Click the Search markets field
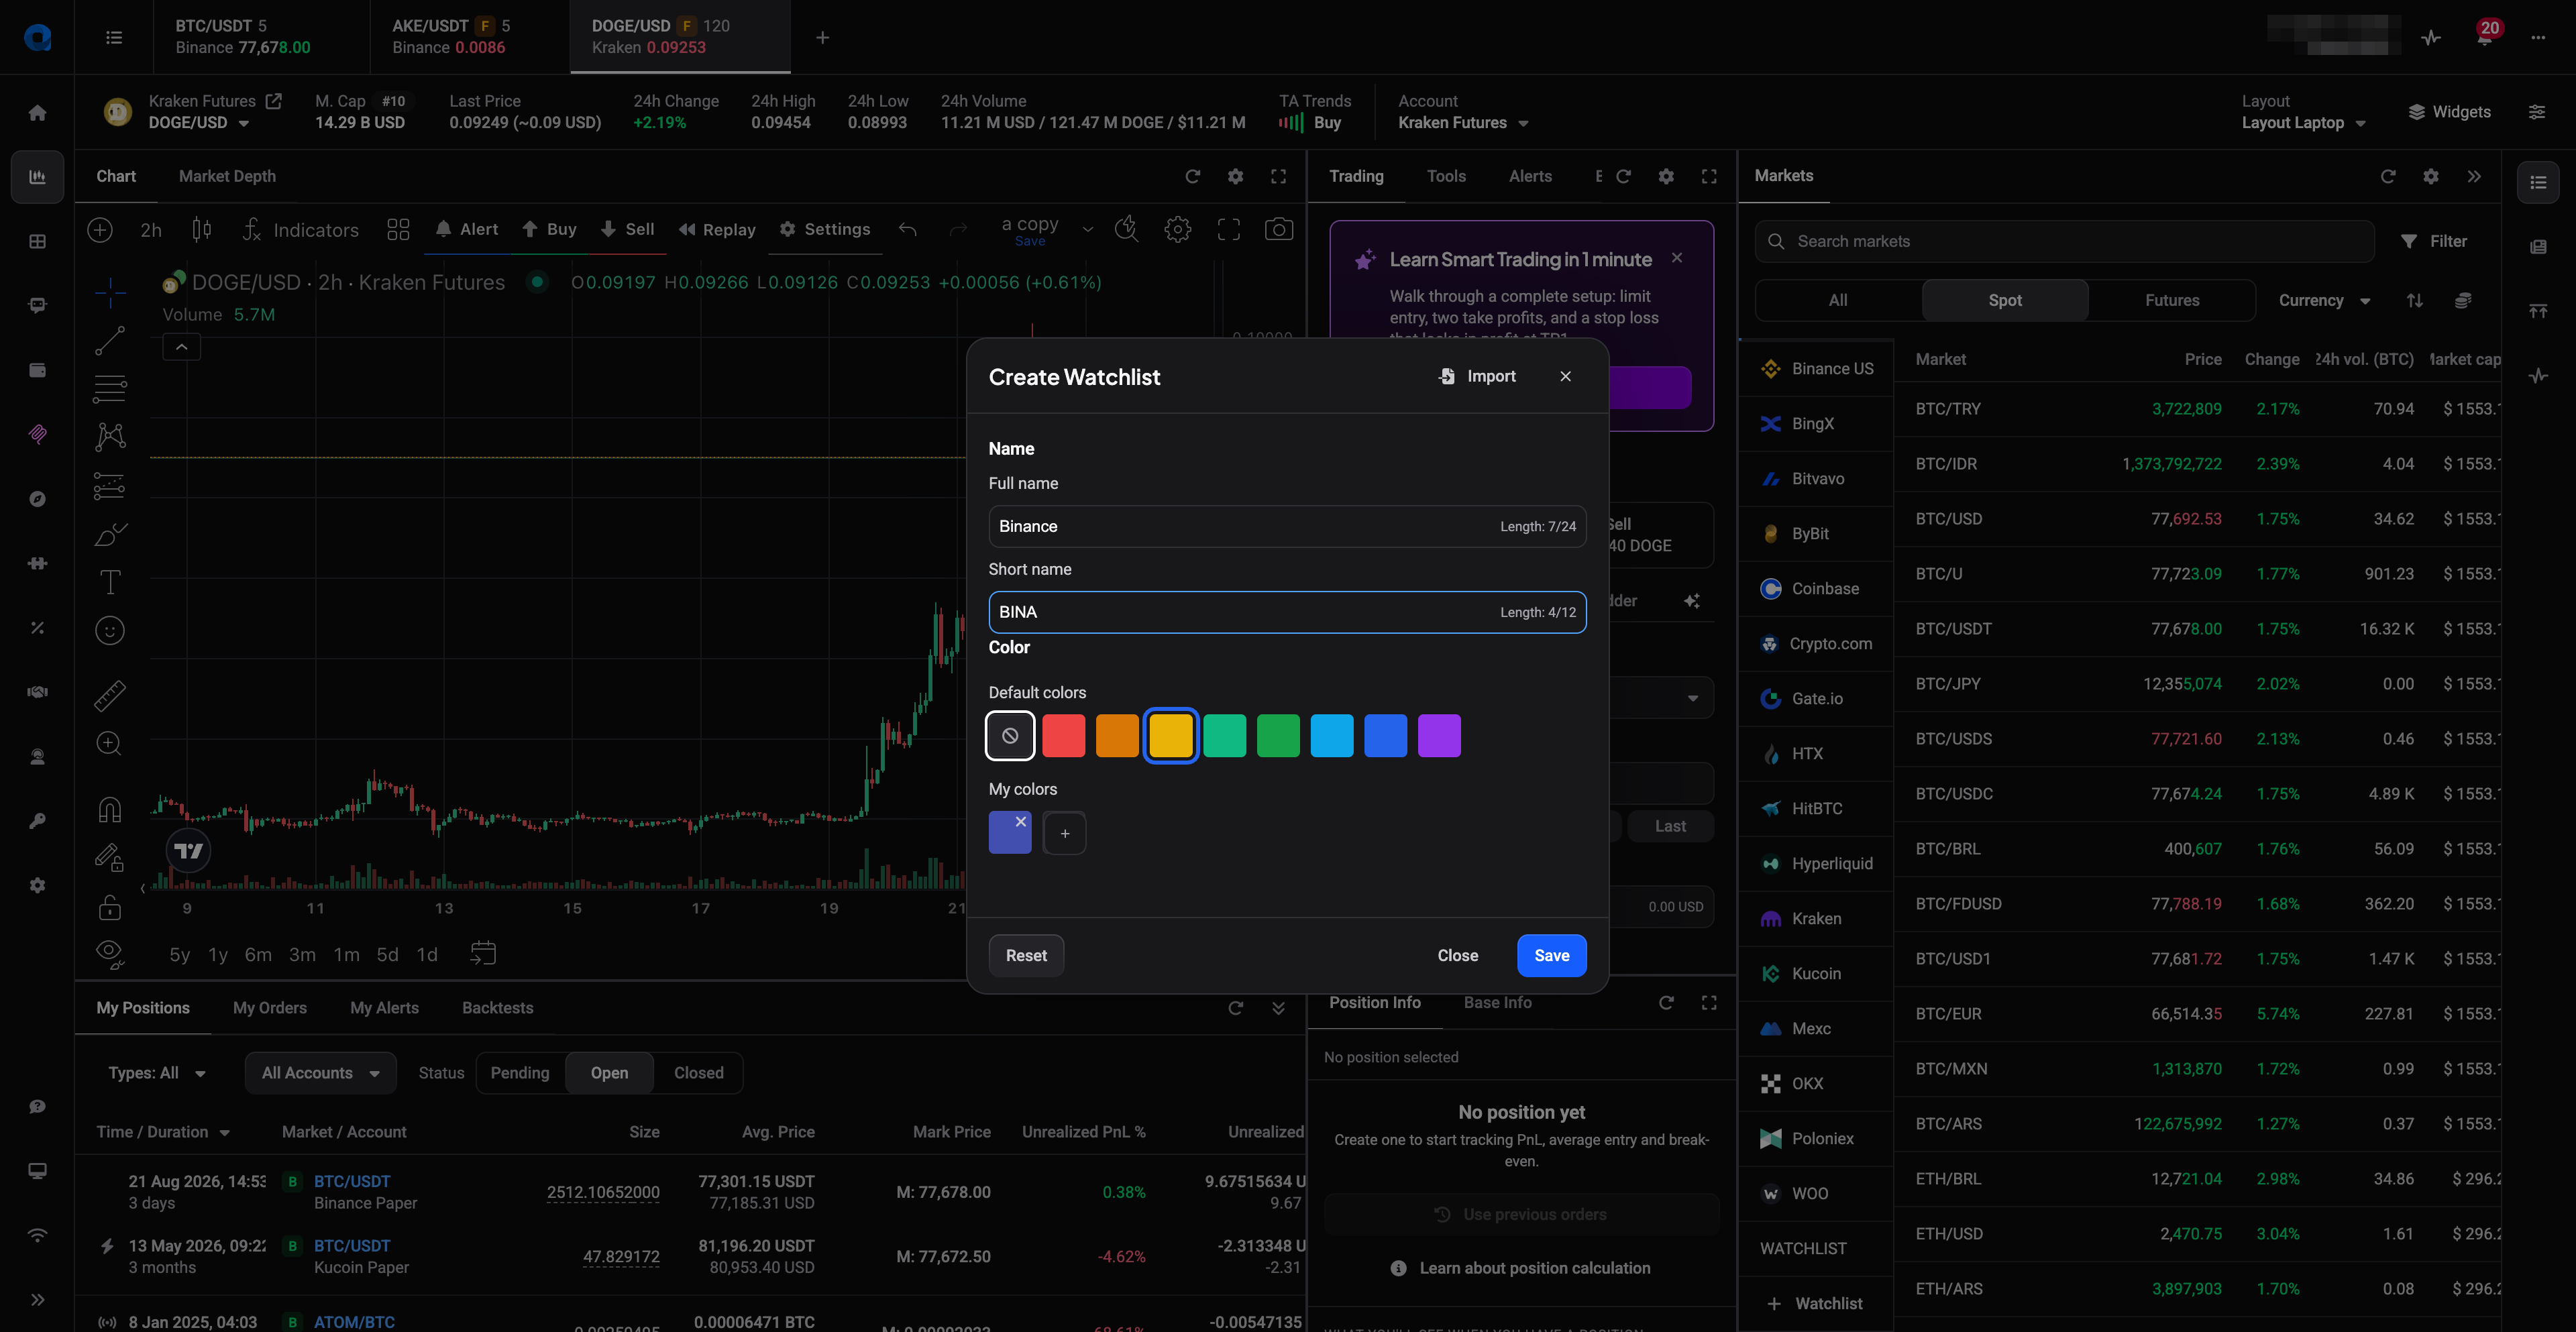The width and height of the screenshot is (2576, 1332). [x=2064, y=241]
